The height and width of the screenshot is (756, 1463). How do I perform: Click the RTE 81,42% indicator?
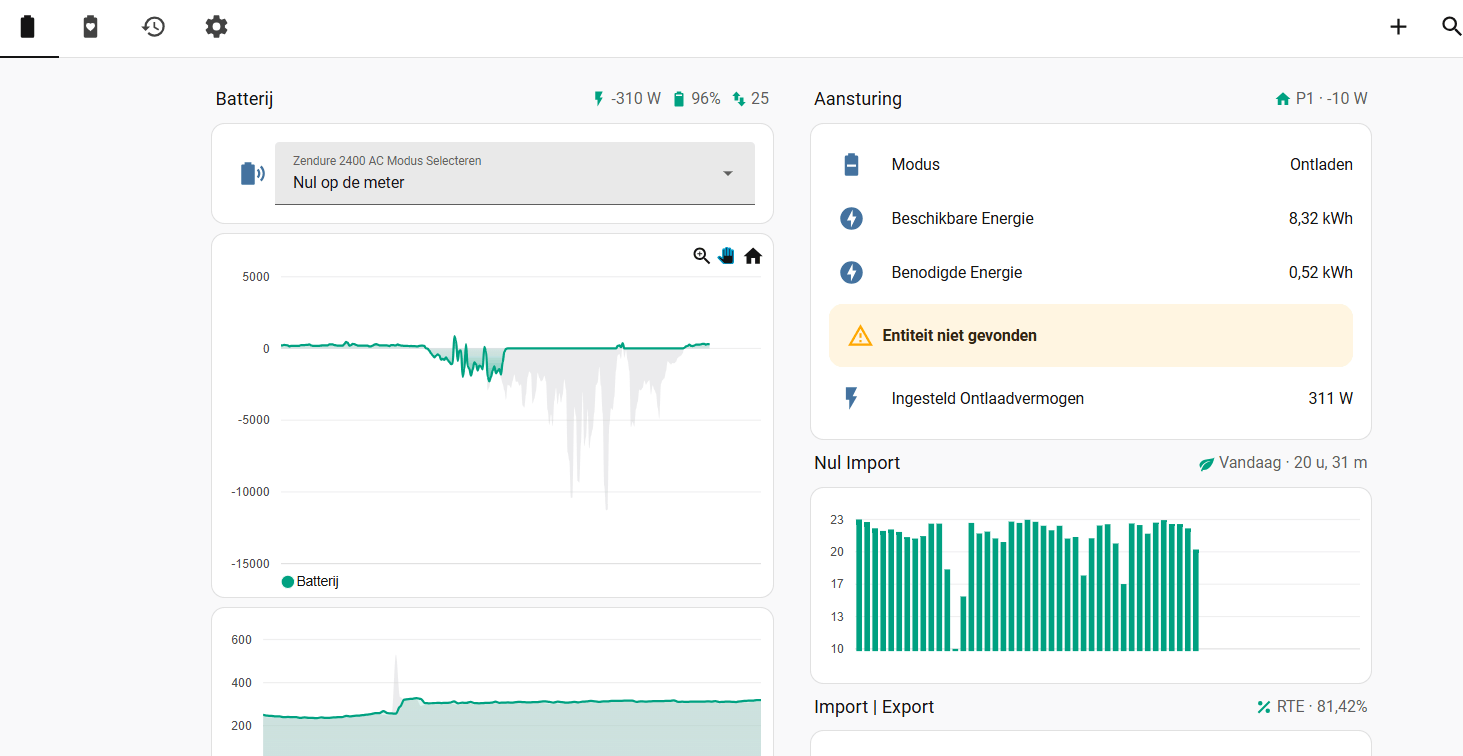(x=1311, y=707)
